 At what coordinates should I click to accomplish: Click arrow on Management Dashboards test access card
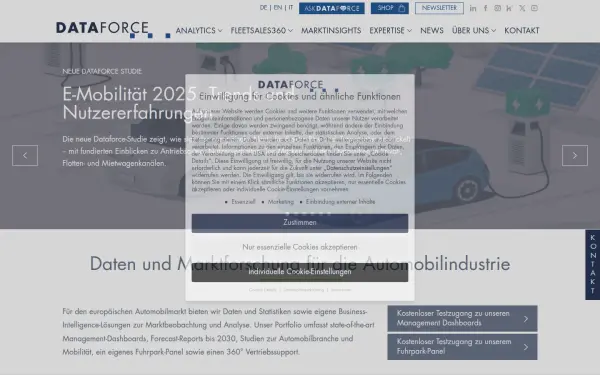526,318
